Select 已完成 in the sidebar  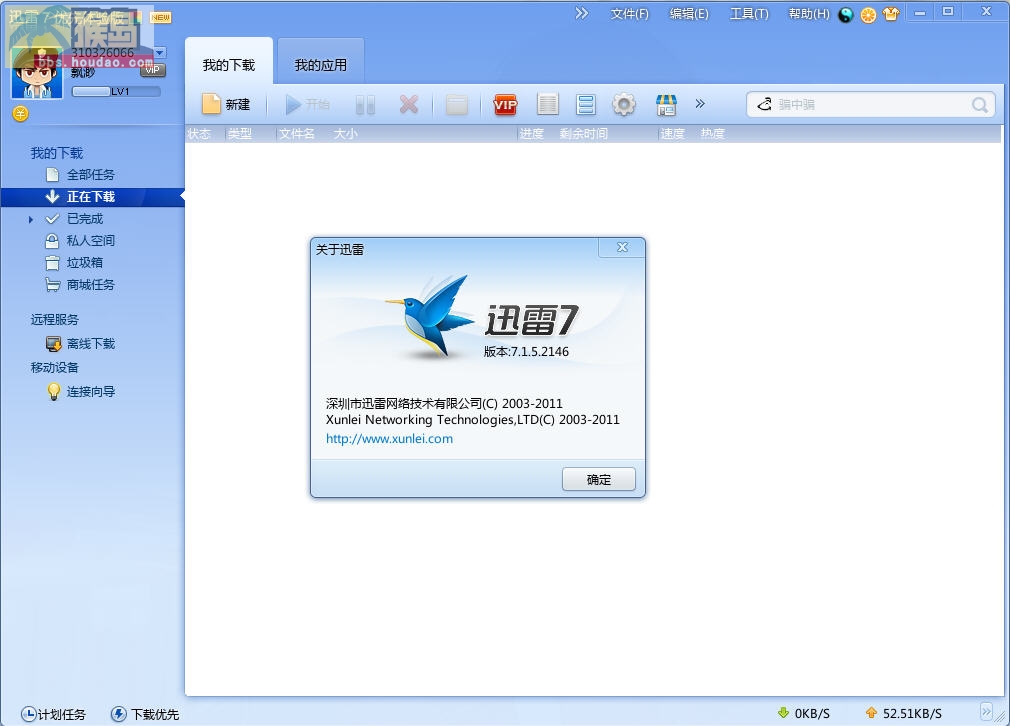click(x=85, y=219)
